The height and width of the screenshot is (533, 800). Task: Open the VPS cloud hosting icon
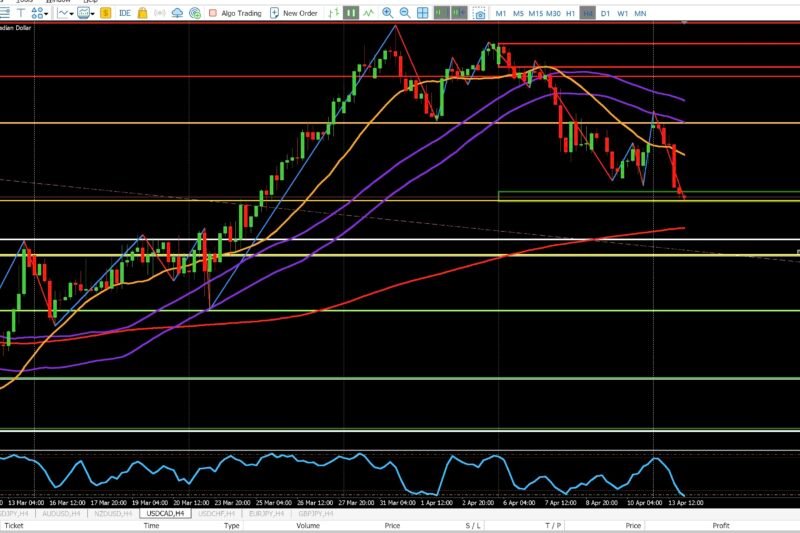click(x=177, y=13)
